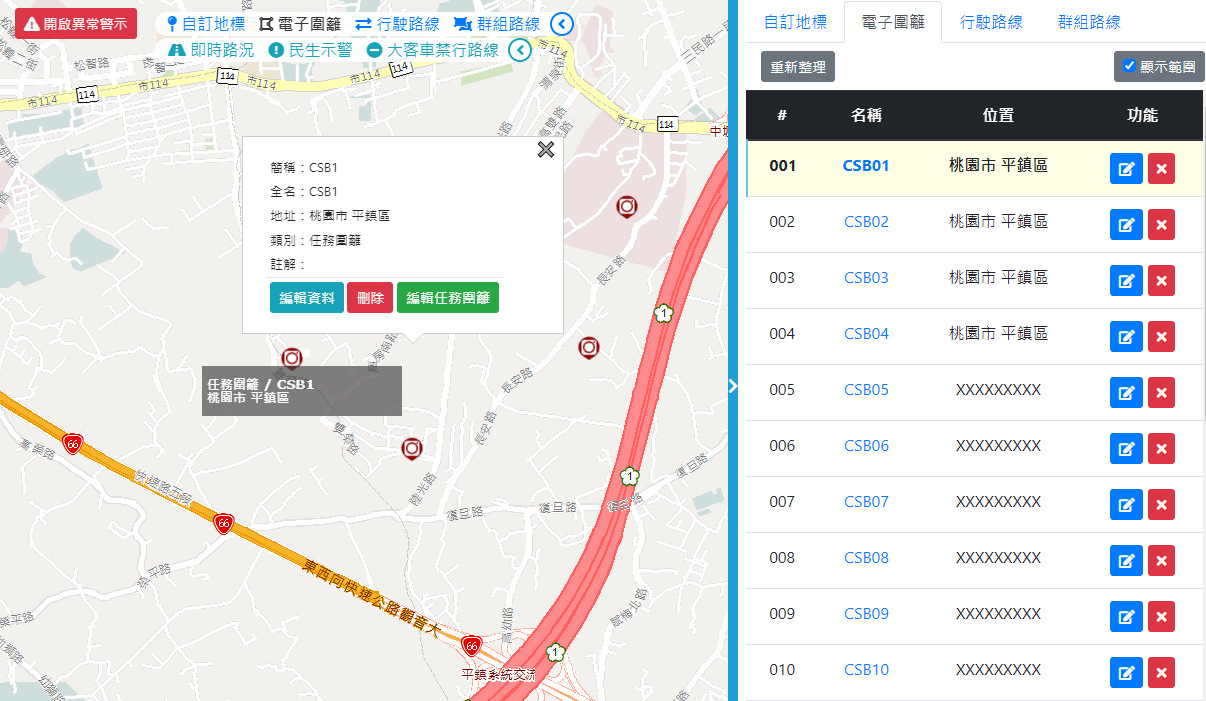Click the edit icon for CSB10
The height and width of the screenshot is (701, 1206).
tap(1126, 673)
